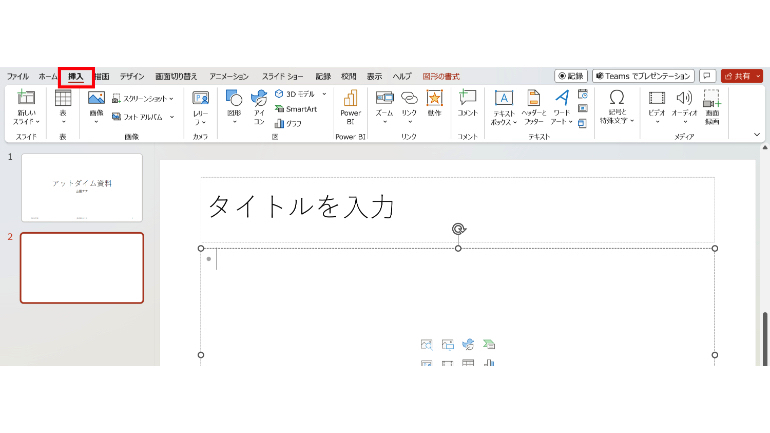Open the スライド ショー slide show tab
The height and width of the screenshot is (433, 770).
pyautogui.click(x=282, y=77)
